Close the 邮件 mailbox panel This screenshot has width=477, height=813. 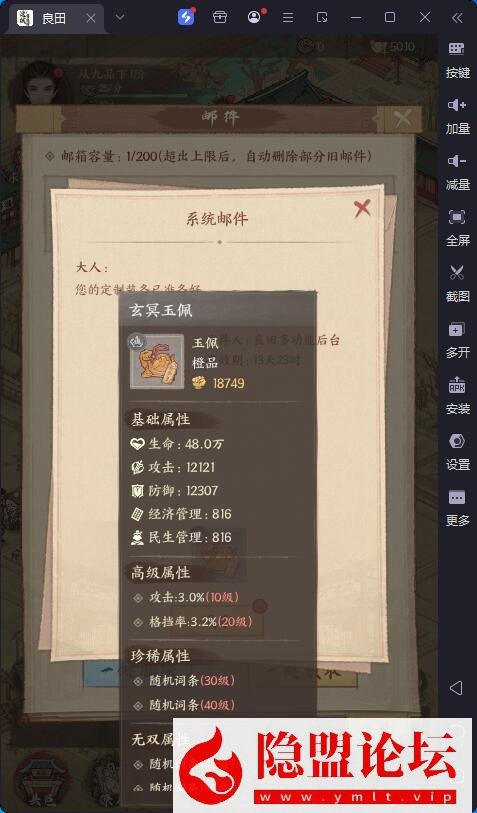tap(403, 119)
